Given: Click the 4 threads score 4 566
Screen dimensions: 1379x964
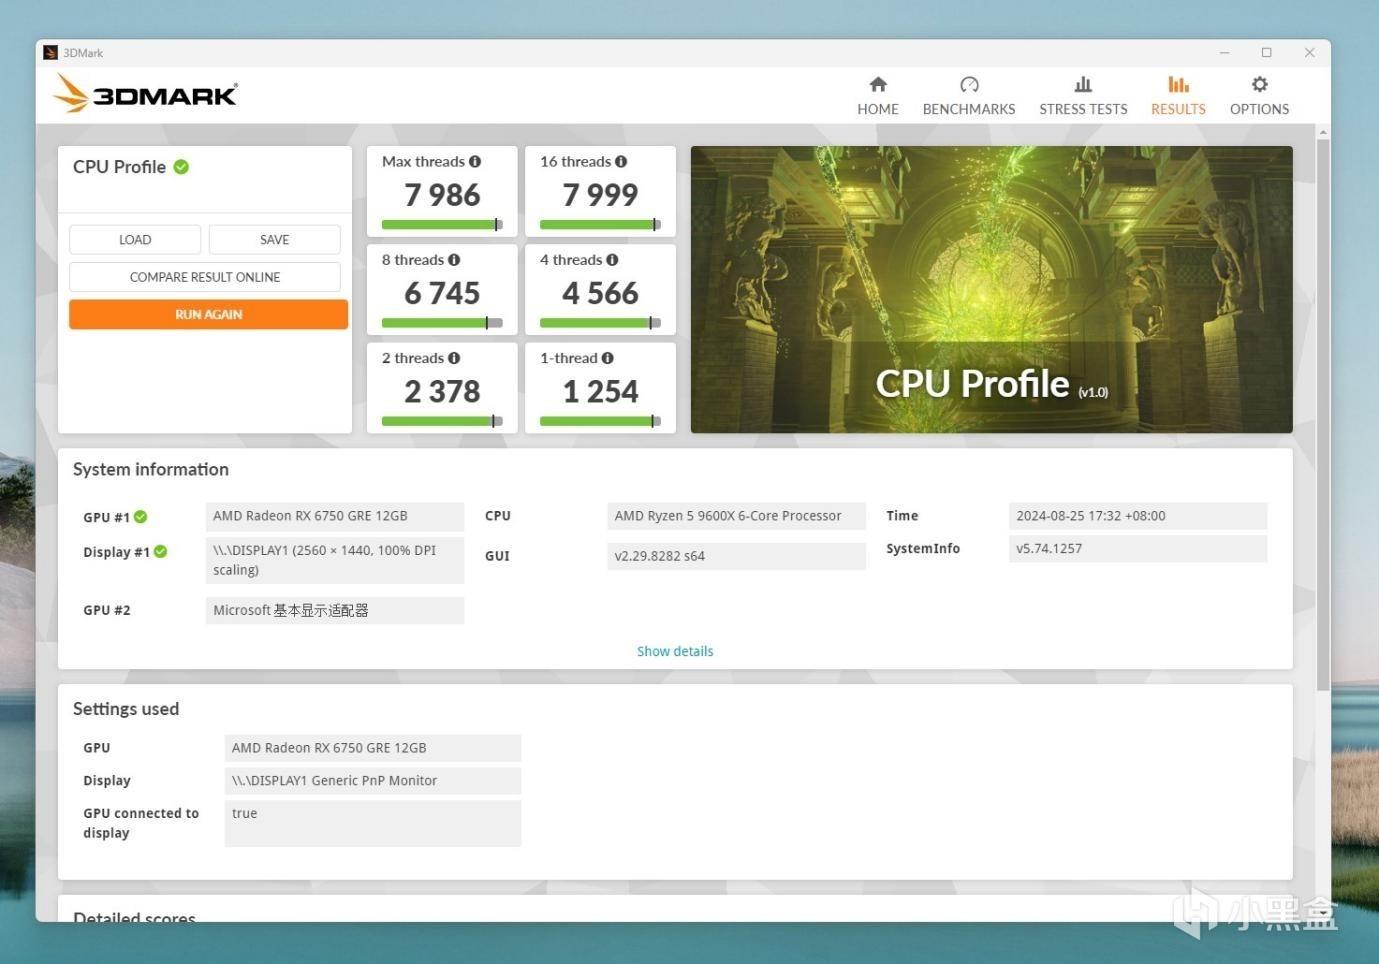Looking at the screenshot, I should 600,293.
